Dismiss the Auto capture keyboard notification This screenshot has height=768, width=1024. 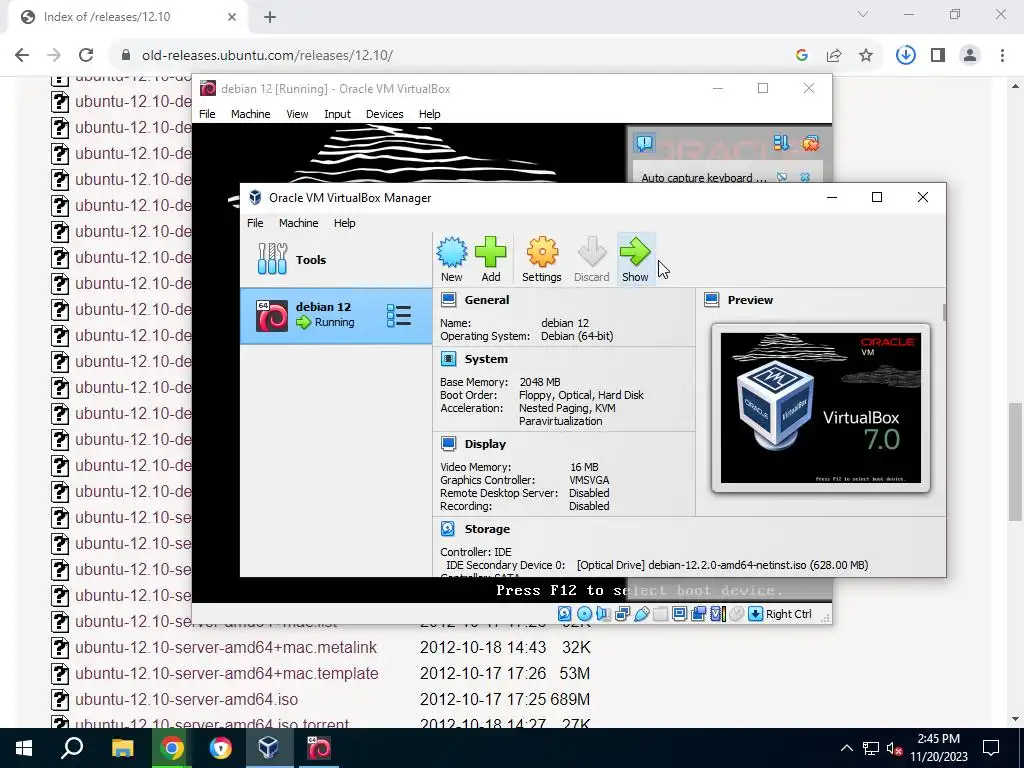click(805, 177)
